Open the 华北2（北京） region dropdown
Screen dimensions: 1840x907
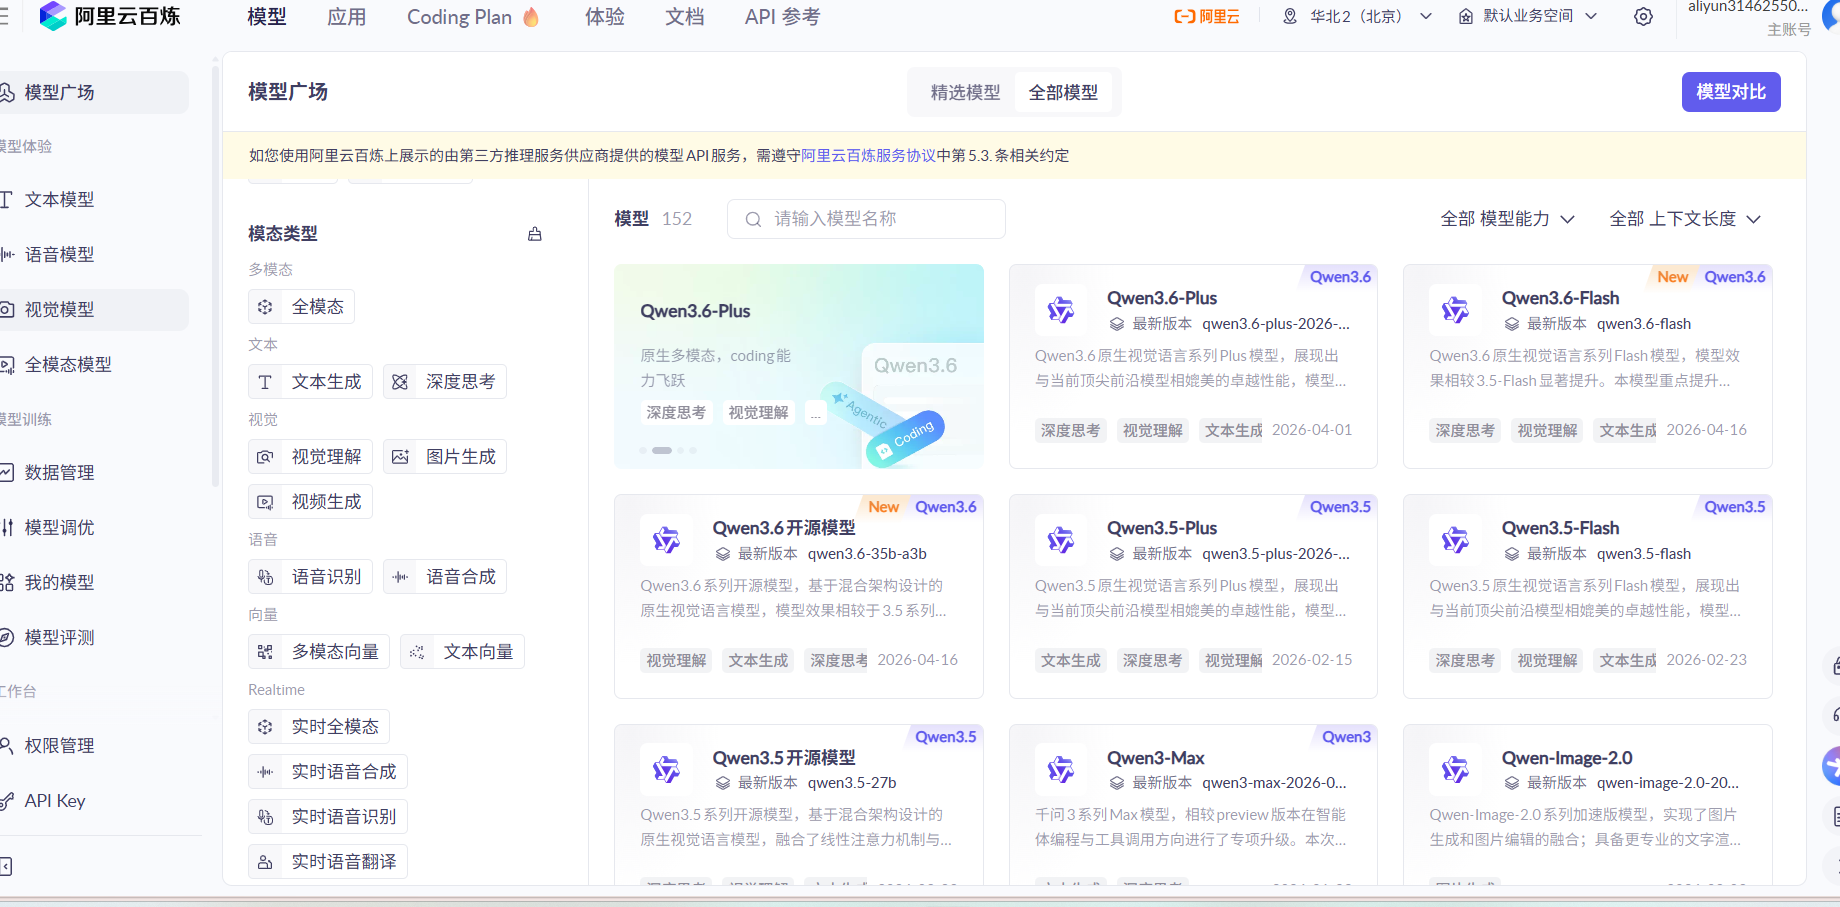[1358, 17]
